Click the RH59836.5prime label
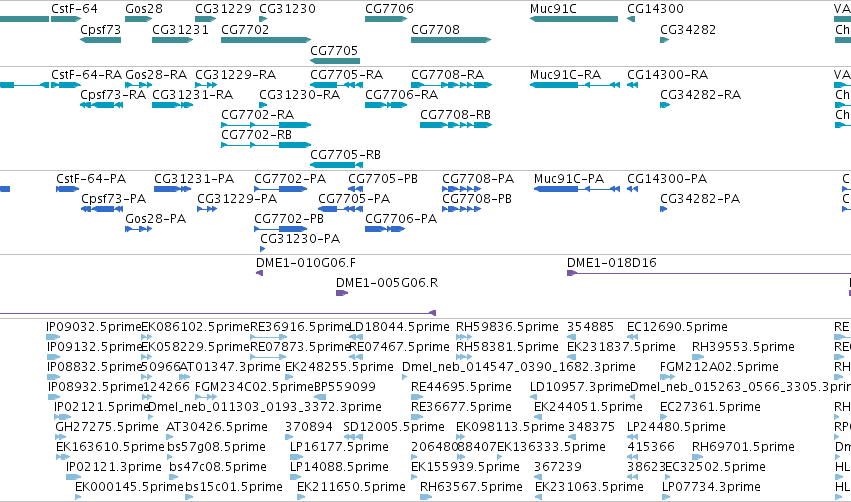851x502 pixels. click(507, 327)
